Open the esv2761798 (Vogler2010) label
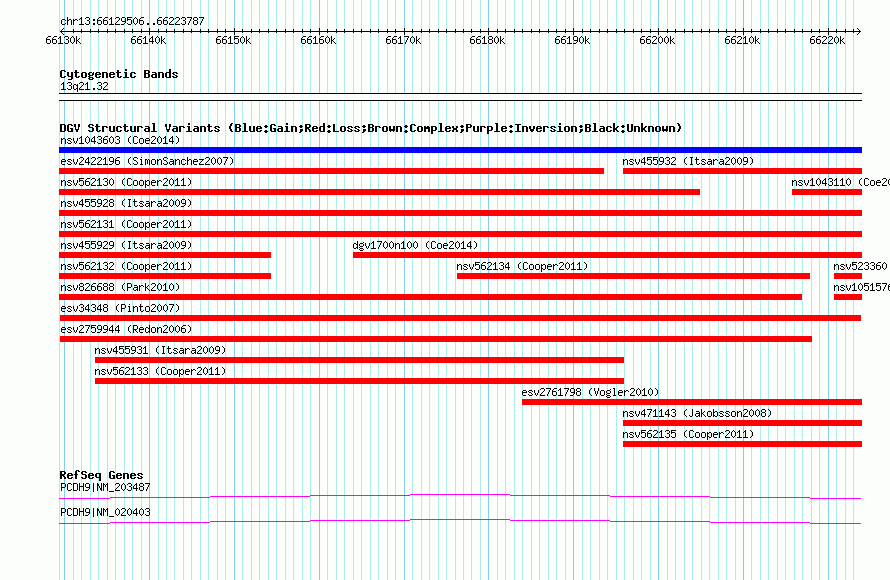This screenshot has width=890, height=580. [x=590, y=392]
